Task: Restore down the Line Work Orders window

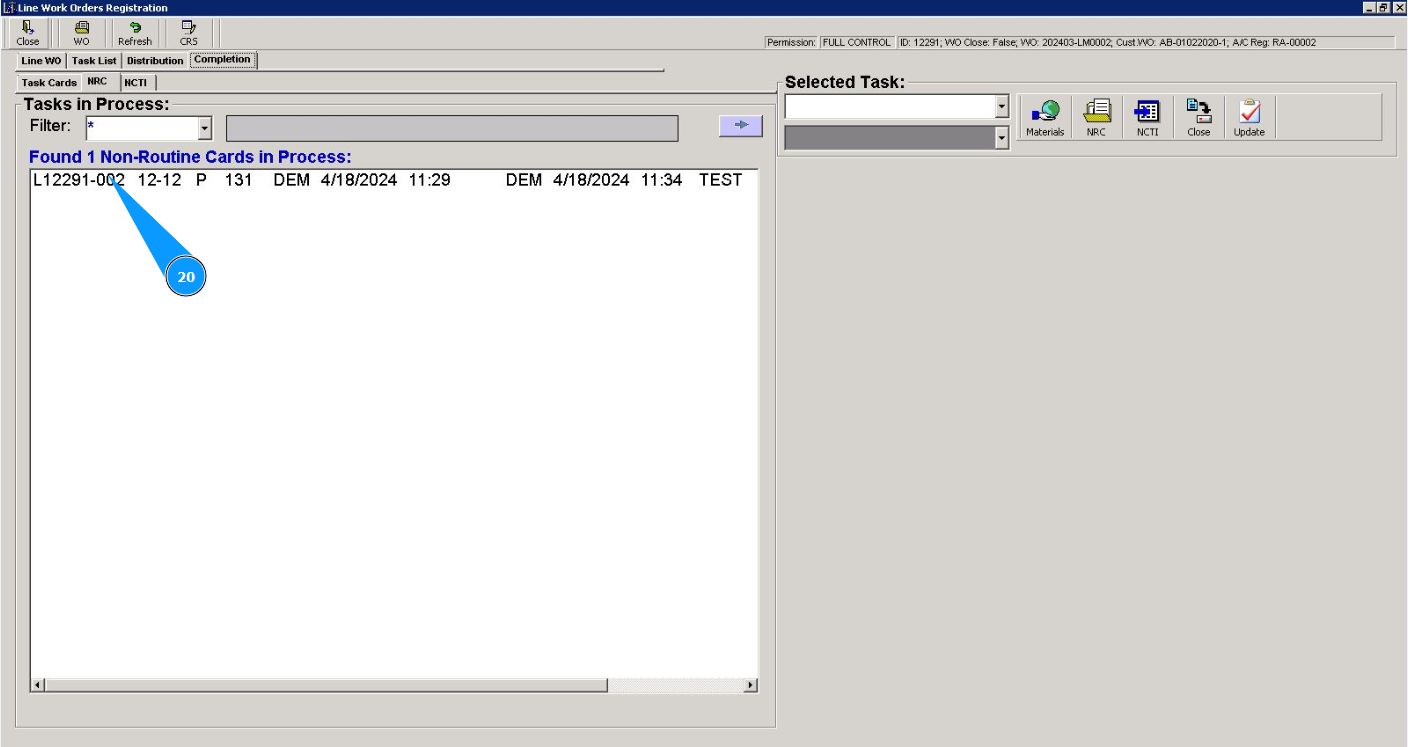Action: tap(1384, 7)
